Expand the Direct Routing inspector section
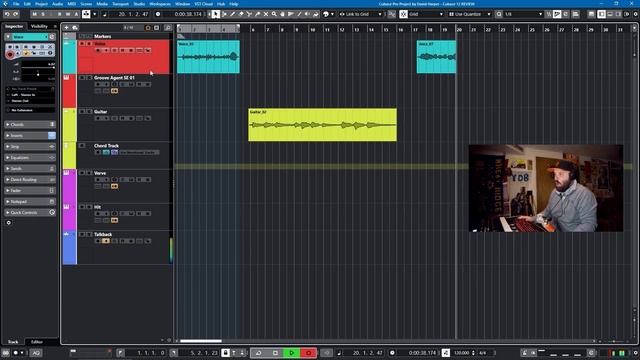The width and height of the screenshot is (640, 360). (30, 180)
